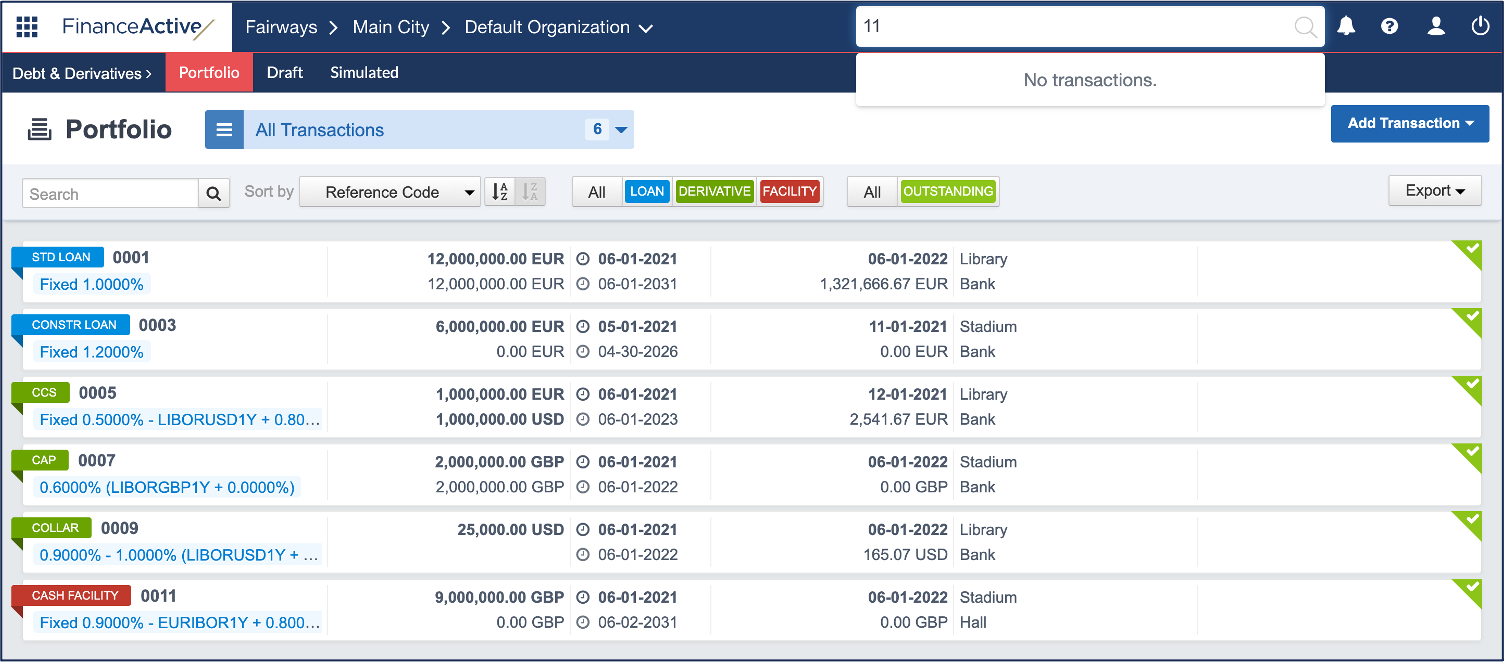Open the user profile icon
1504x662 pixels.
(1436, 27)
